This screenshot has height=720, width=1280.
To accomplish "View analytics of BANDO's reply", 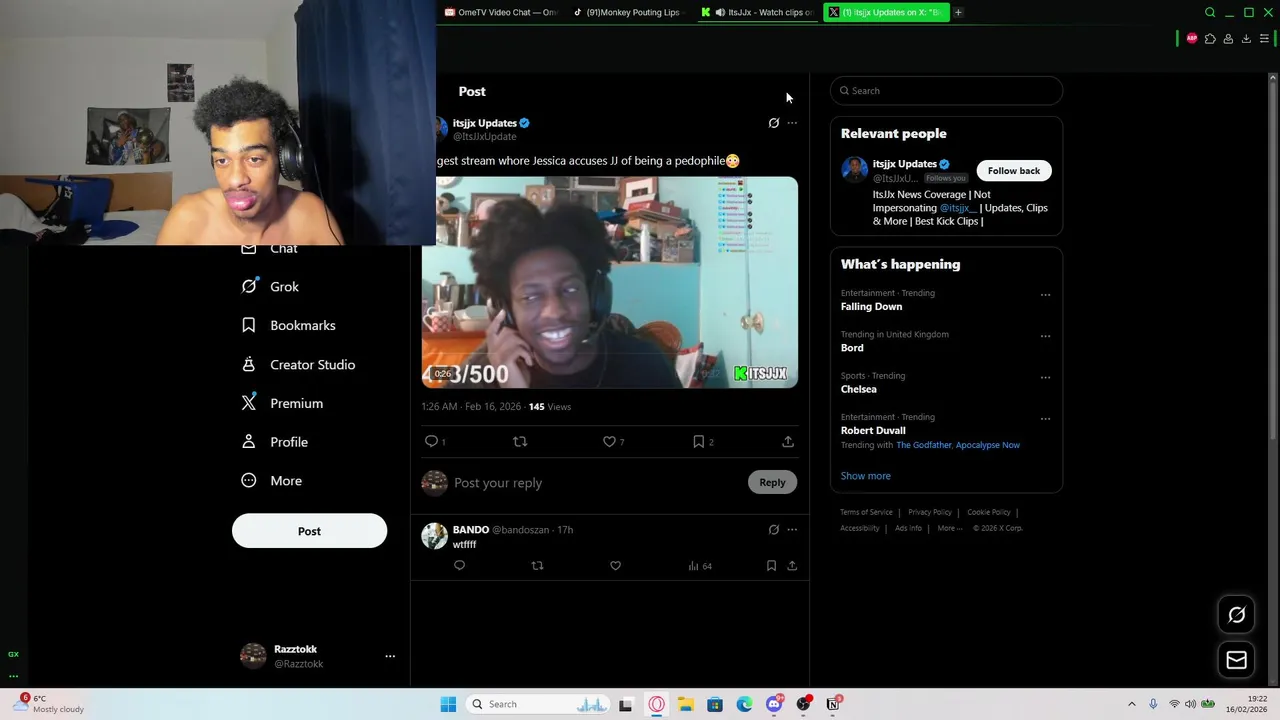I will pyautogui.click(x=699, y=566).
